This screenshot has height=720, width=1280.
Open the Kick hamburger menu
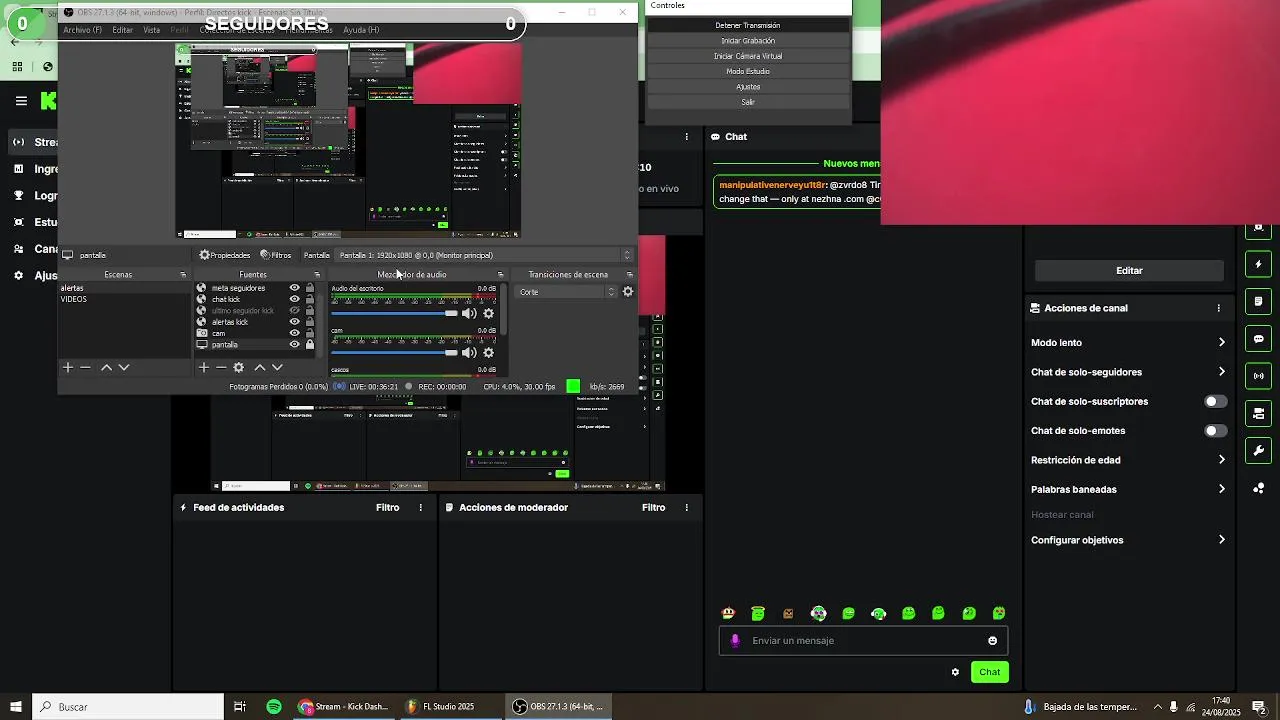point(21,101)
